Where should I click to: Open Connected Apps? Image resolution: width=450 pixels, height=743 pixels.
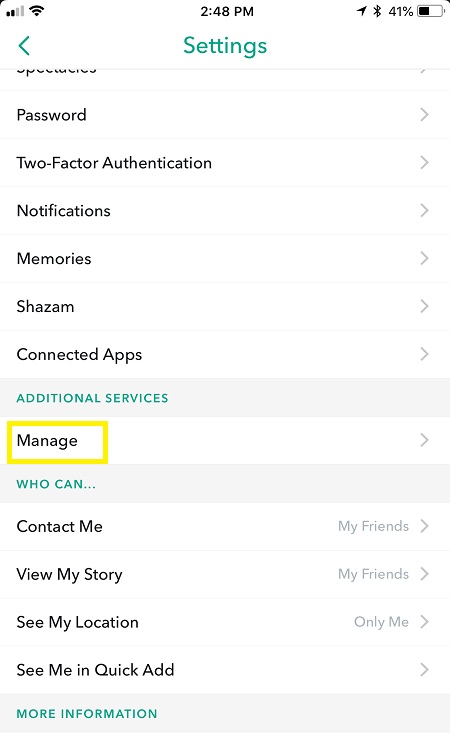coord(225,354)
